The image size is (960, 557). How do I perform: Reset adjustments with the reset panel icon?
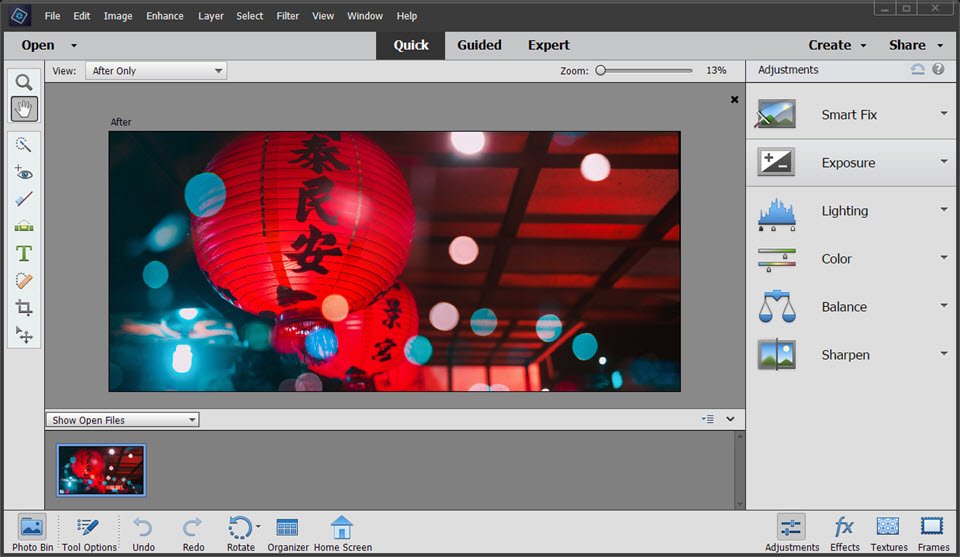click(x=917, y=69)
